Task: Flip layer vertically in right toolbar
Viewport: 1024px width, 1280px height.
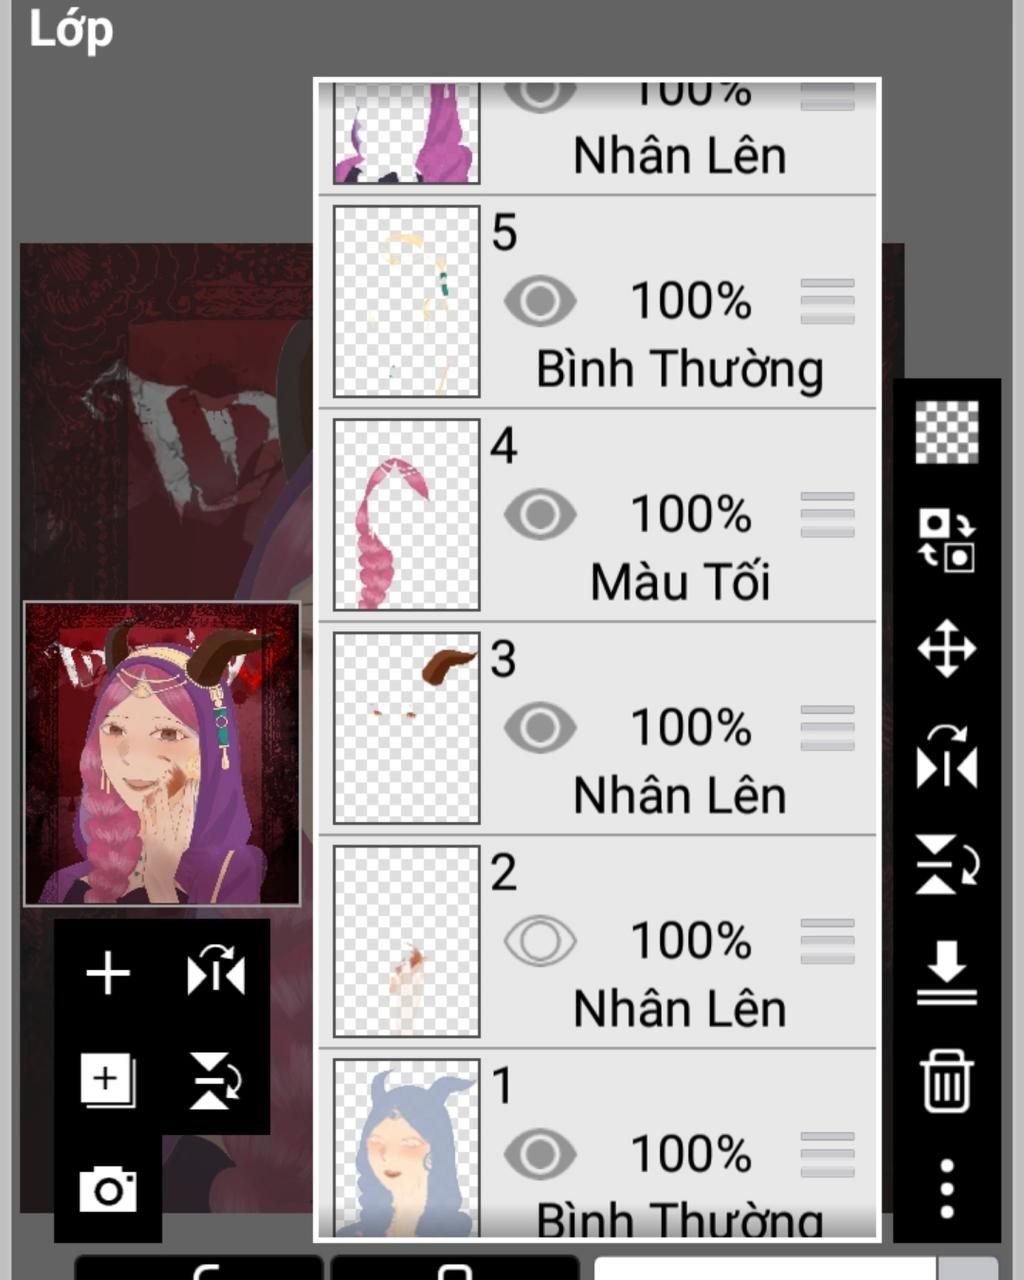Action: pos(947,865)
